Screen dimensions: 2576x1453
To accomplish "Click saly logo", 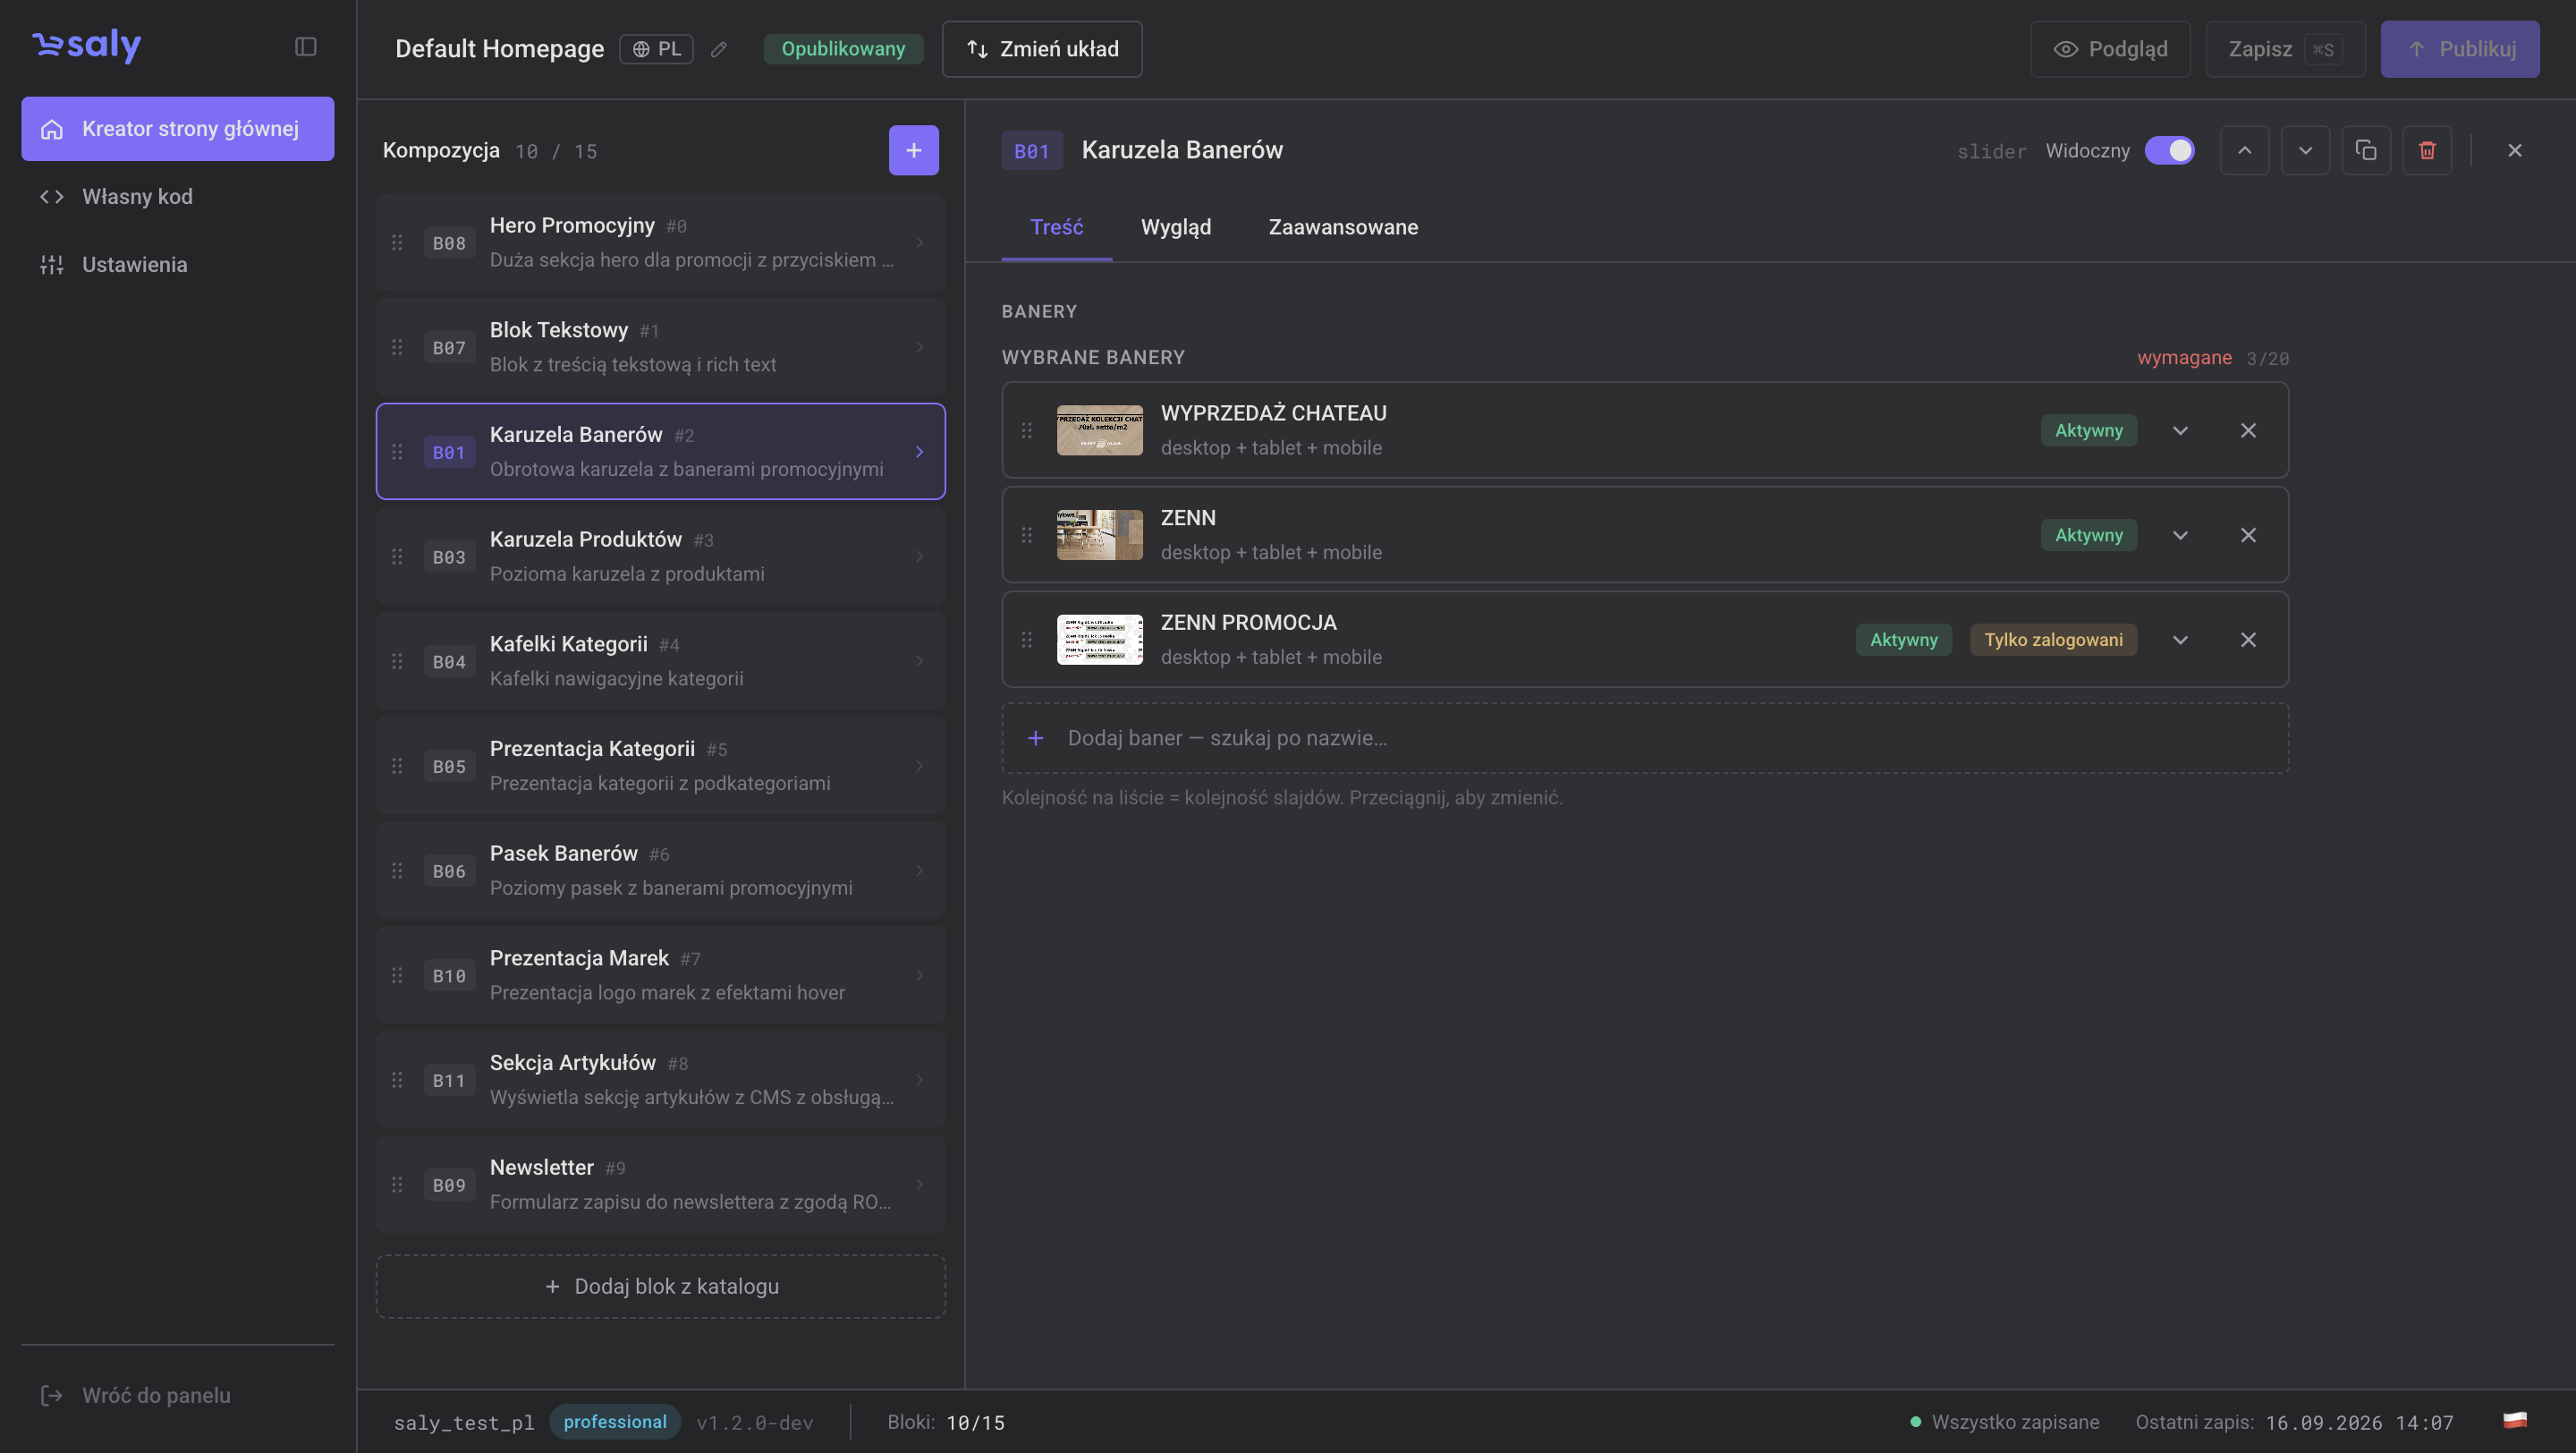I will pyautogui.click(x=87, y=45).
